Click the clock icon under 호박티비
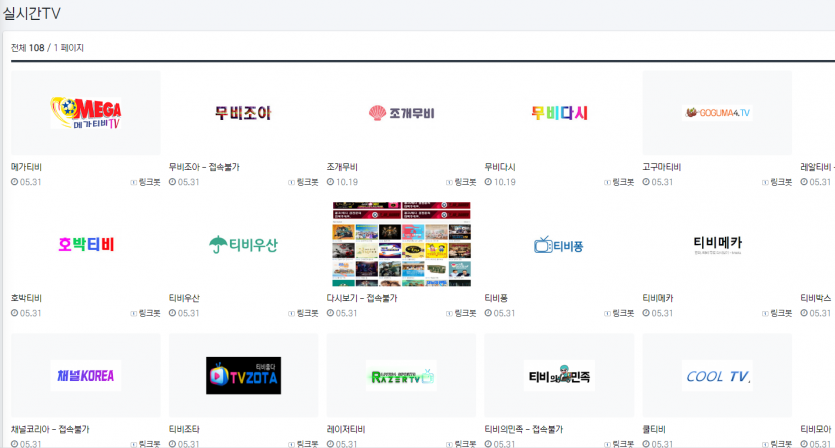The image size is (835, 448). [14, 313]
